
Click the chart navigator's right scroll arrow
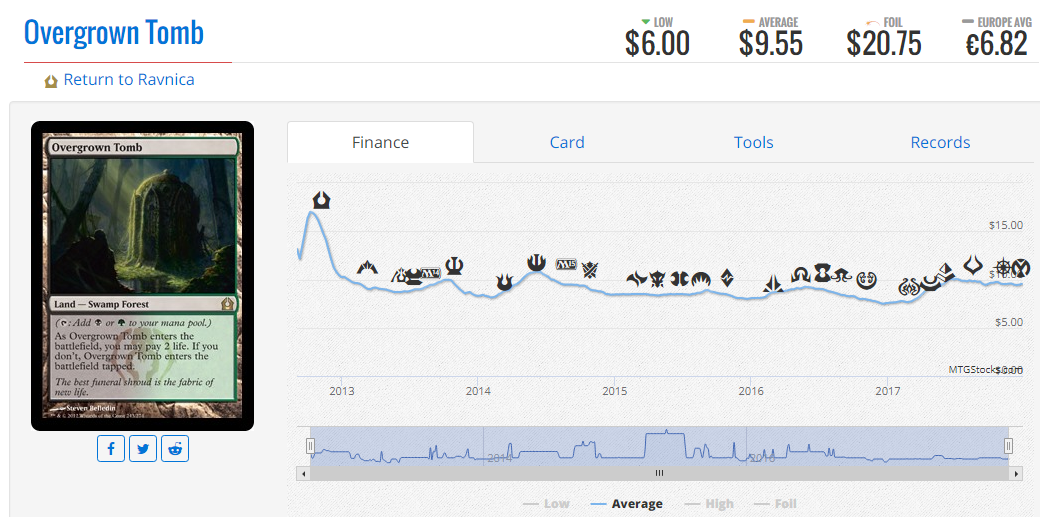[x=1017, y=473]
